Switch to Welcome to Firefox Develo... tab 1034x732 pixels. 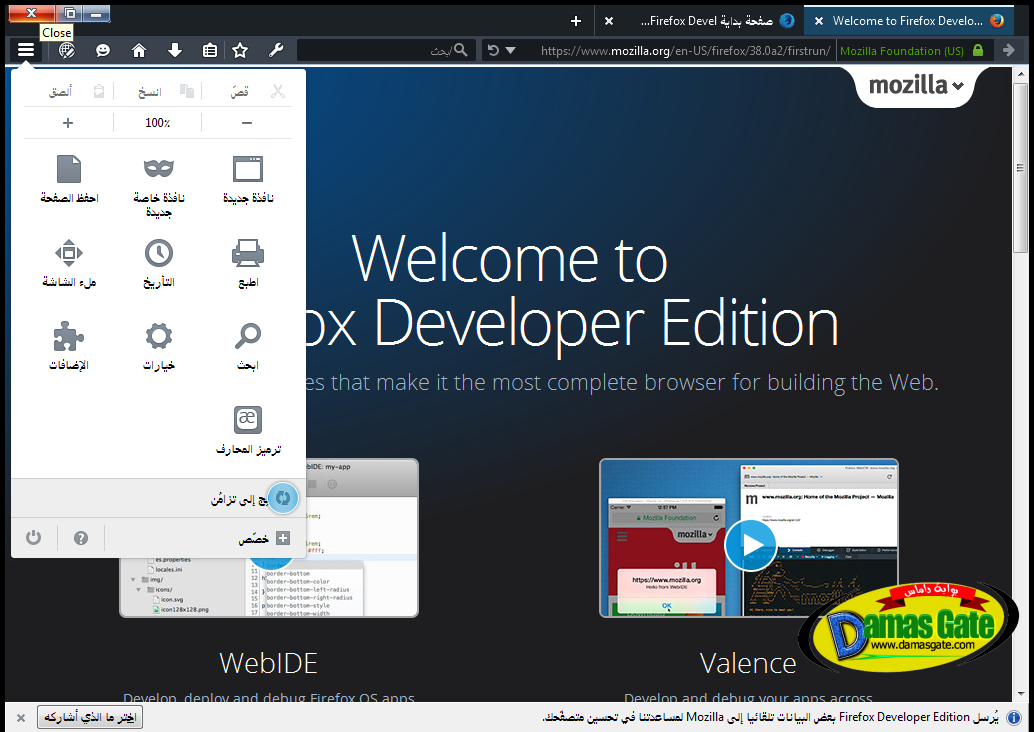pos(907,20)
